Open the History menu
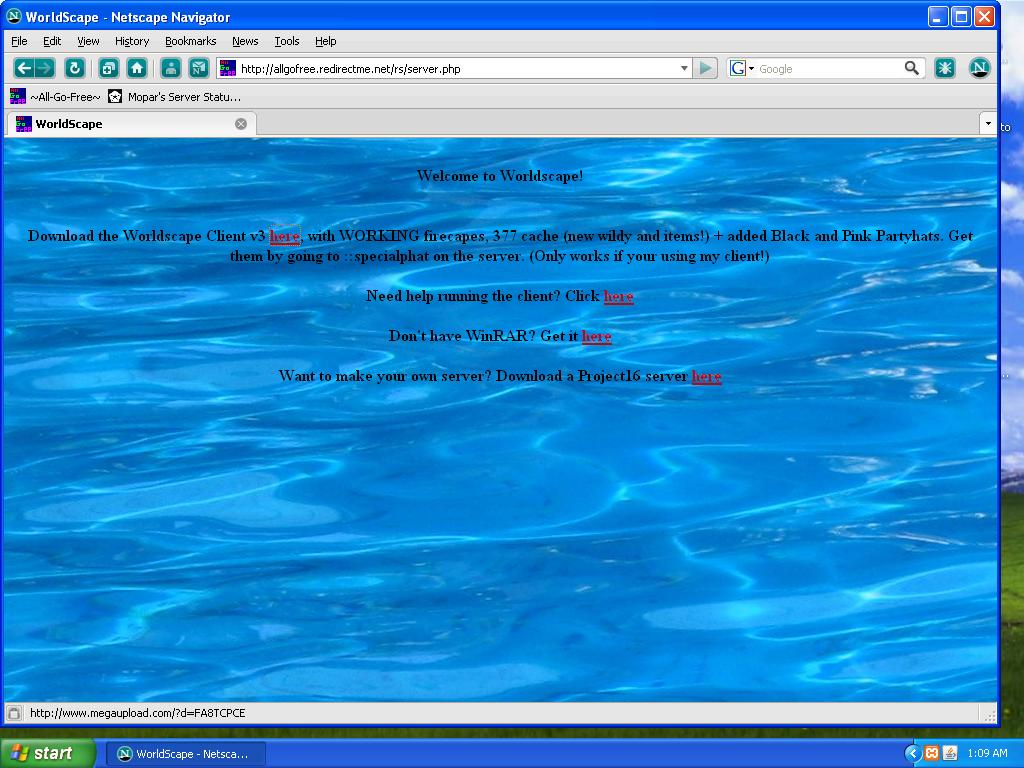Screen dimensions: 1024x768 132,41
